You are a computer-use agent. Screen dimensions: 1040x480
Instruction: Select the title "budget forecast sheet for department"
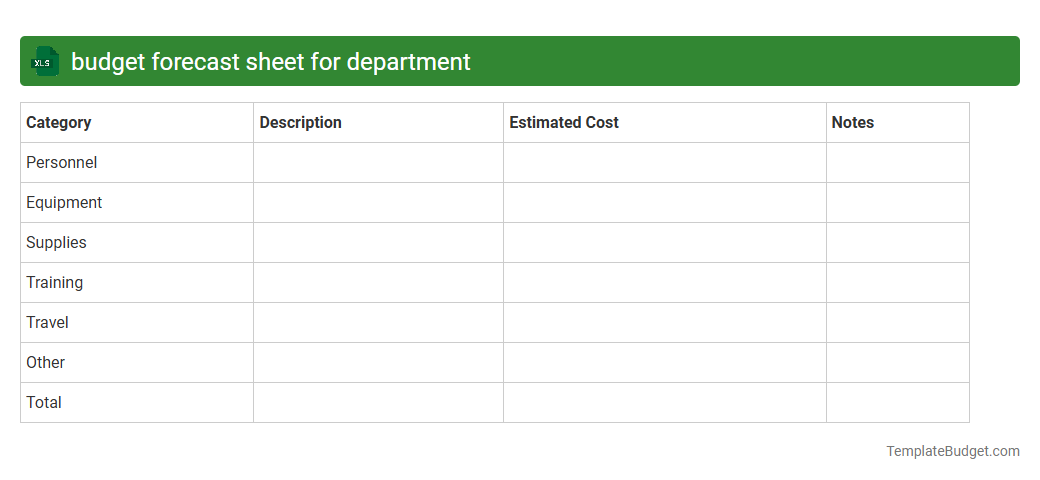pos(271,61)
